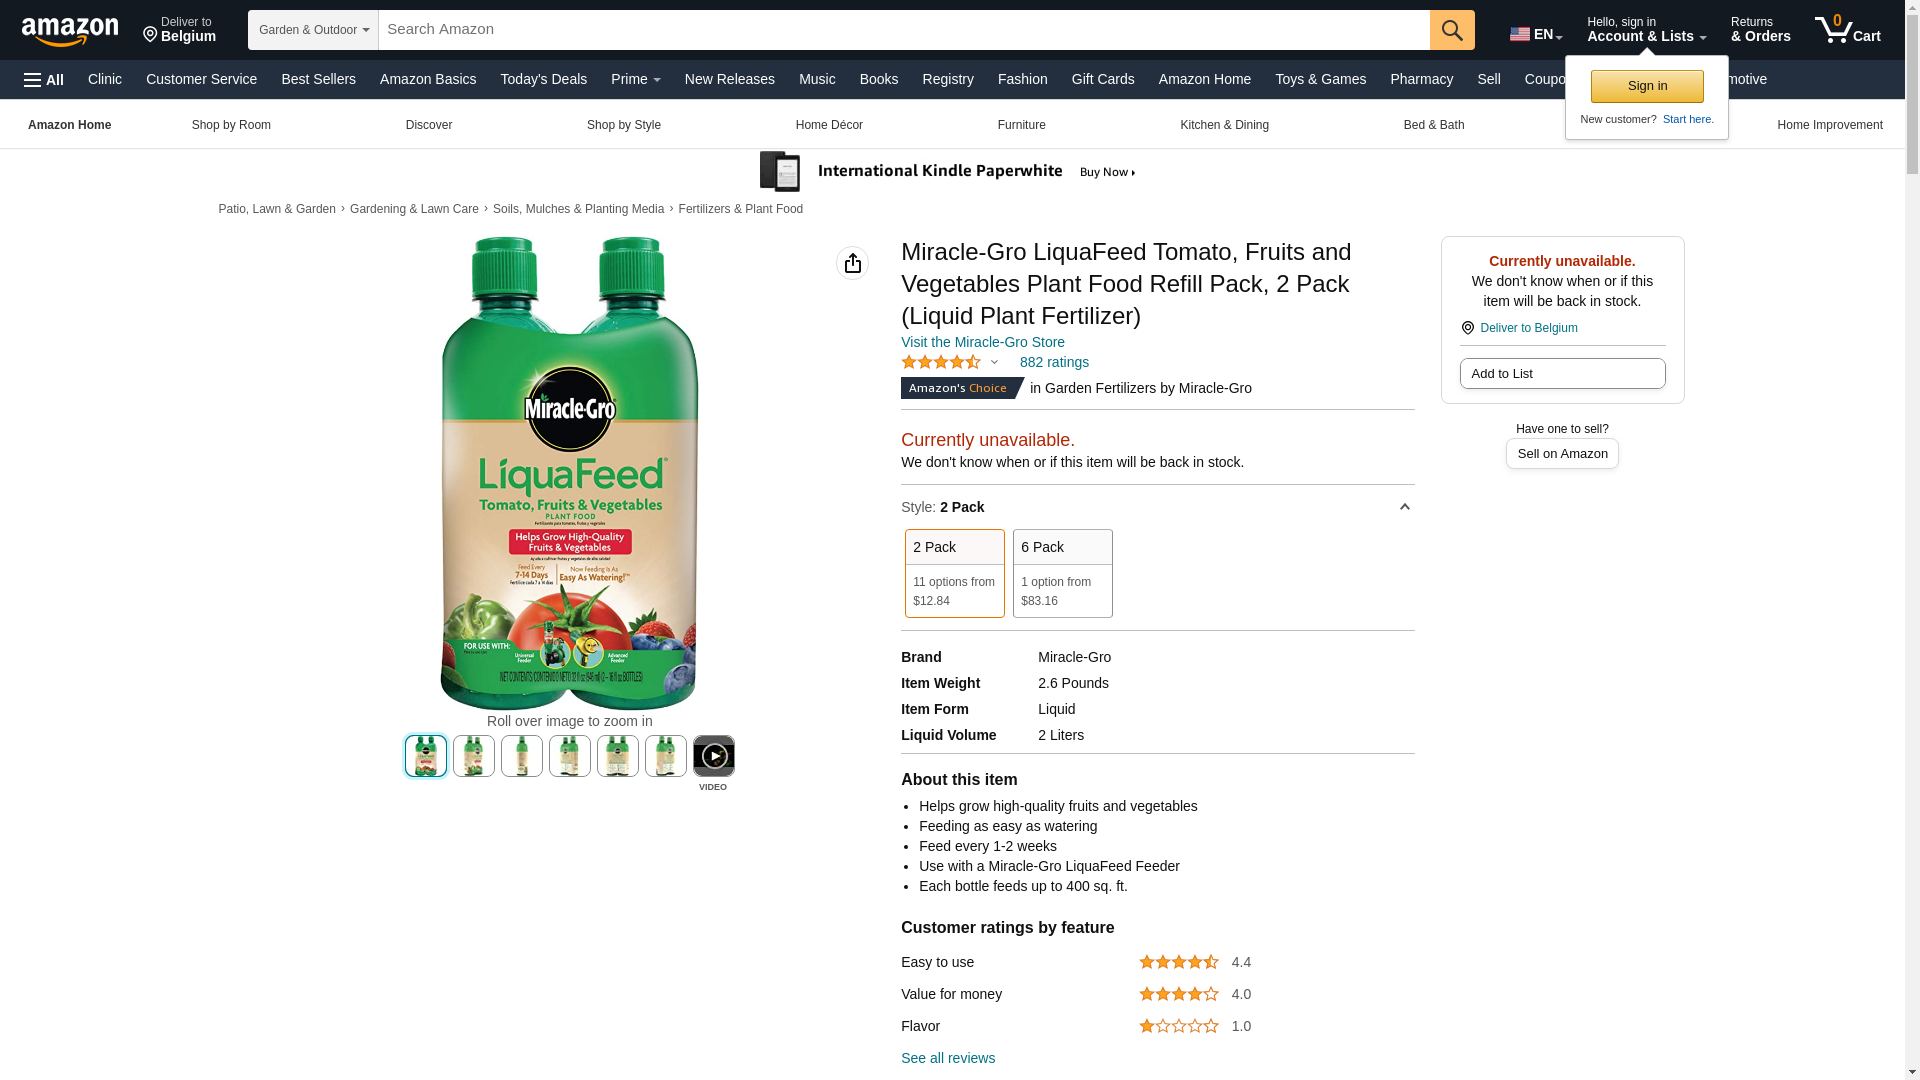Select the 2 Pack style option
The image size is (1920, 1080).
(954, 573)
